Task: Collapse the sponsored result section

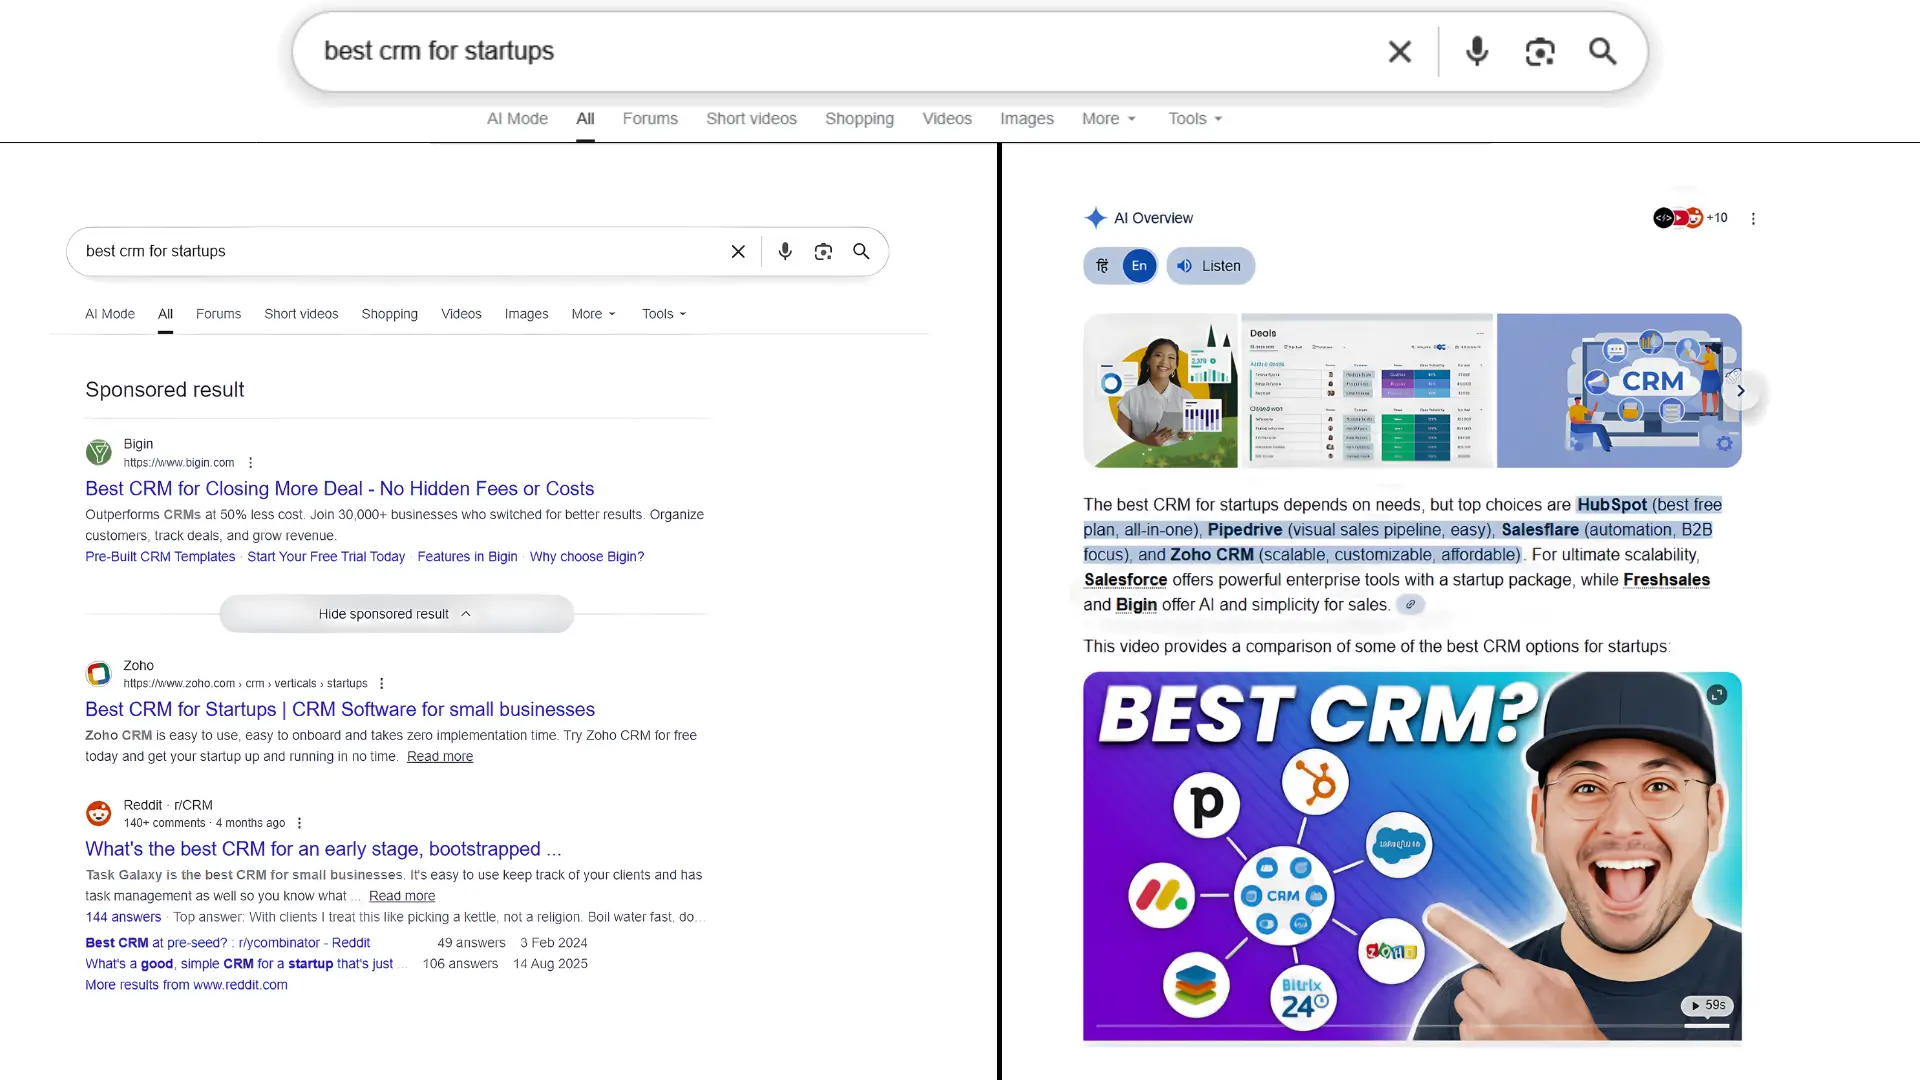Action: (396, 613)
